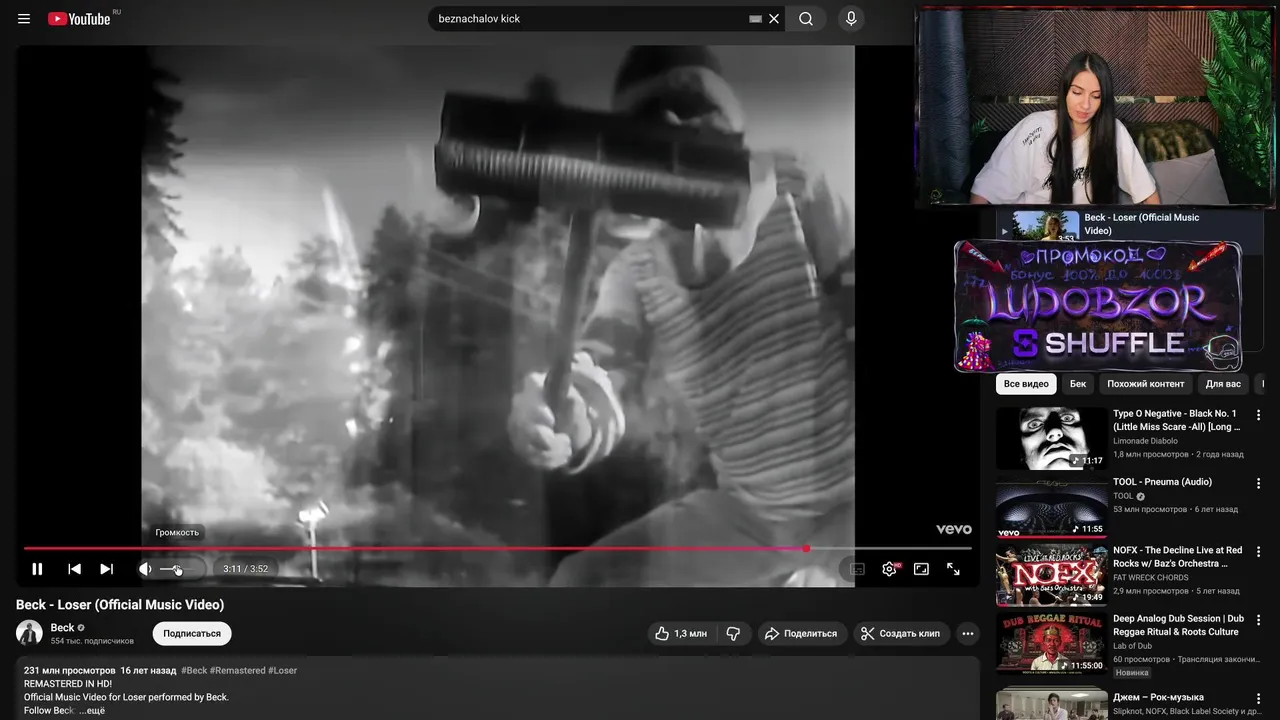Open Deep Analog Dub Session title
Viewport: 1280px width, 720px height.
pyautogui.click(x=1178, y=625)
